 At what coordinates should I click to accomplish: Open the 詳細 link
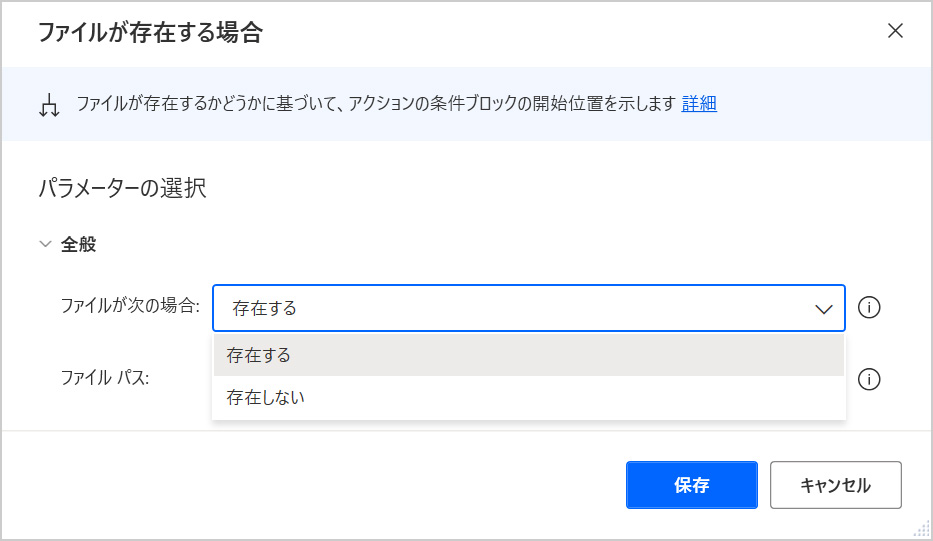pos(699,104)
